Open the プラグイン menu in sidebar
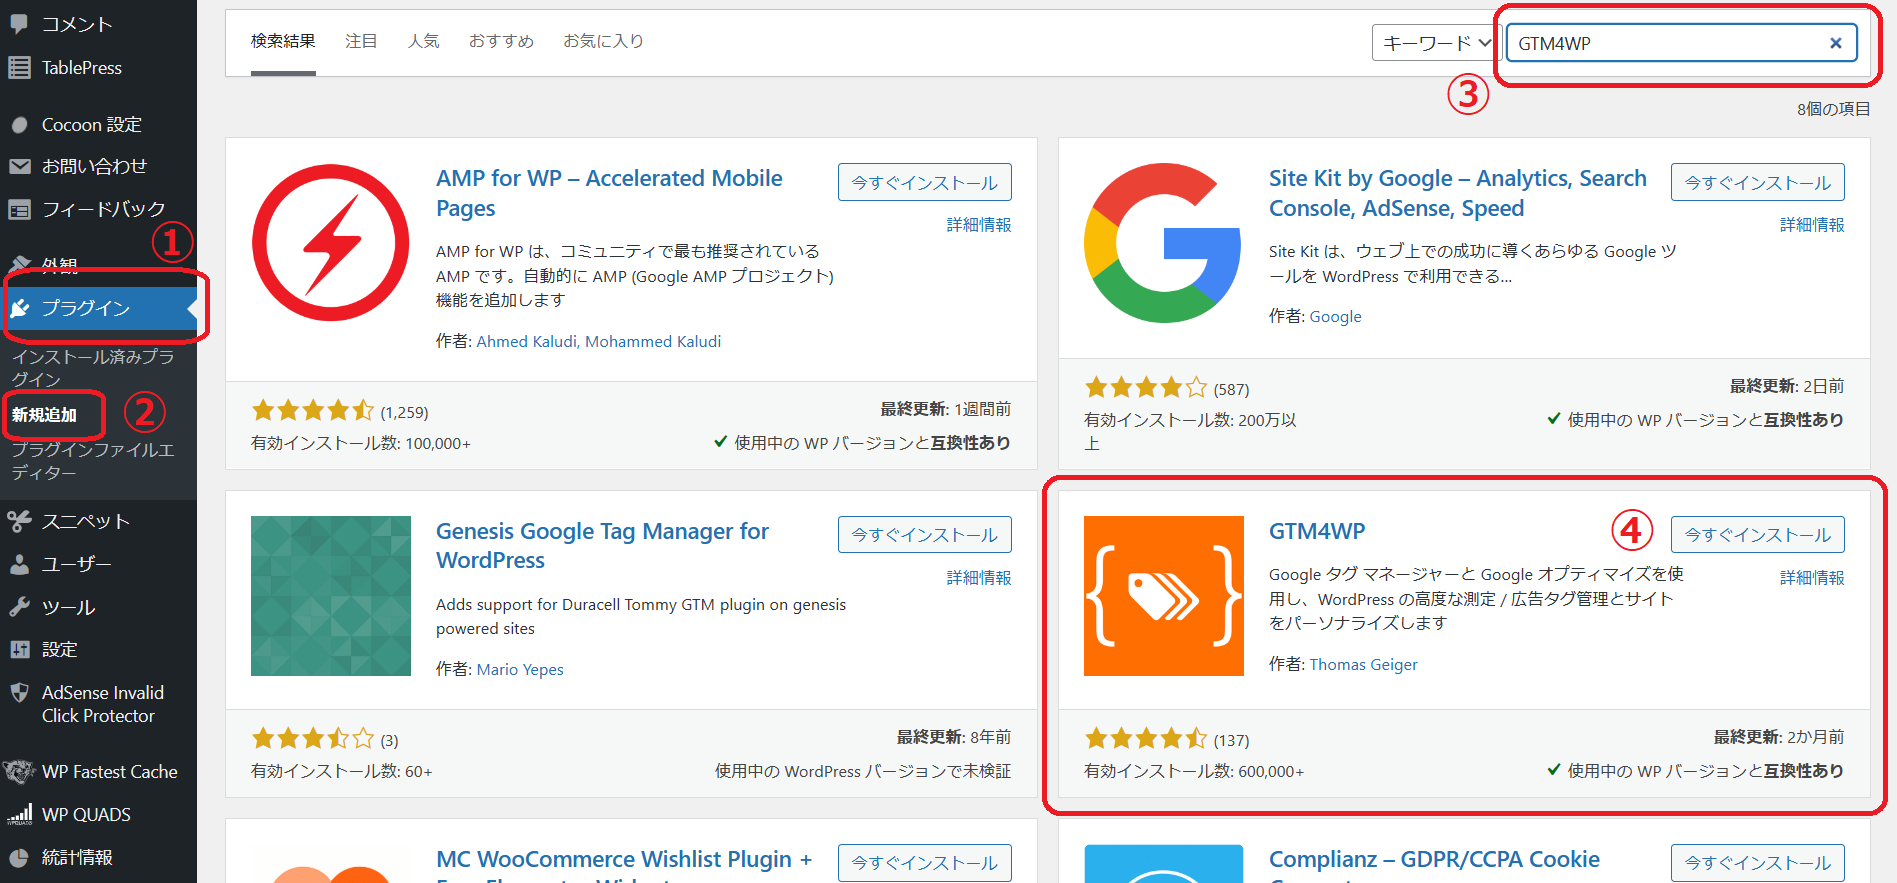Image resolution: width=1897 pixels, height=883 pixels. point(98,308)
